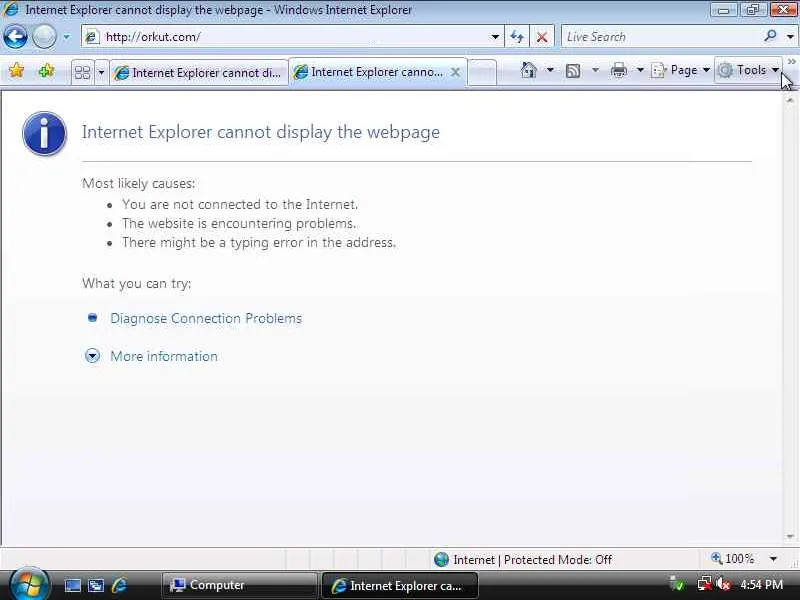Screen dimensions: 800x600
Task: Click Show Desktop quick launch icon
Action: tap(72, 585)
